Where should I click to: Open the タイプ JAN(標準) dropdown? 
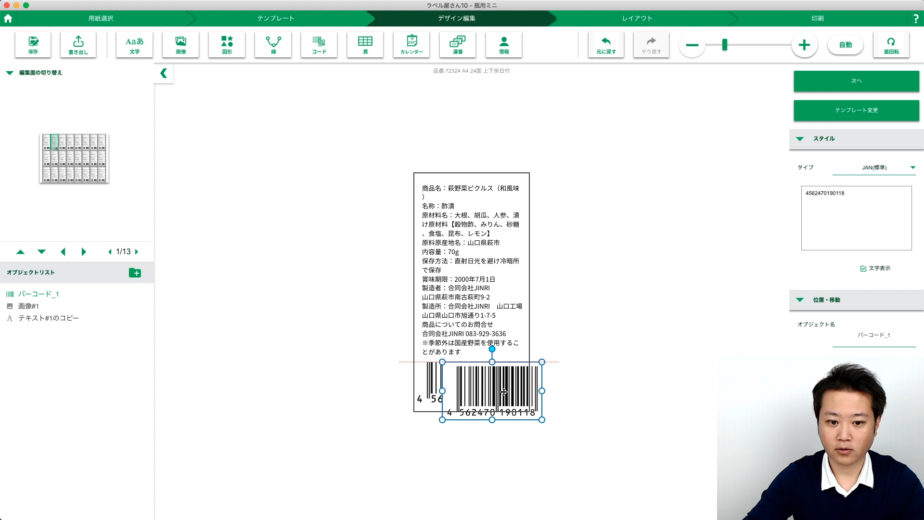click(912, 168)
